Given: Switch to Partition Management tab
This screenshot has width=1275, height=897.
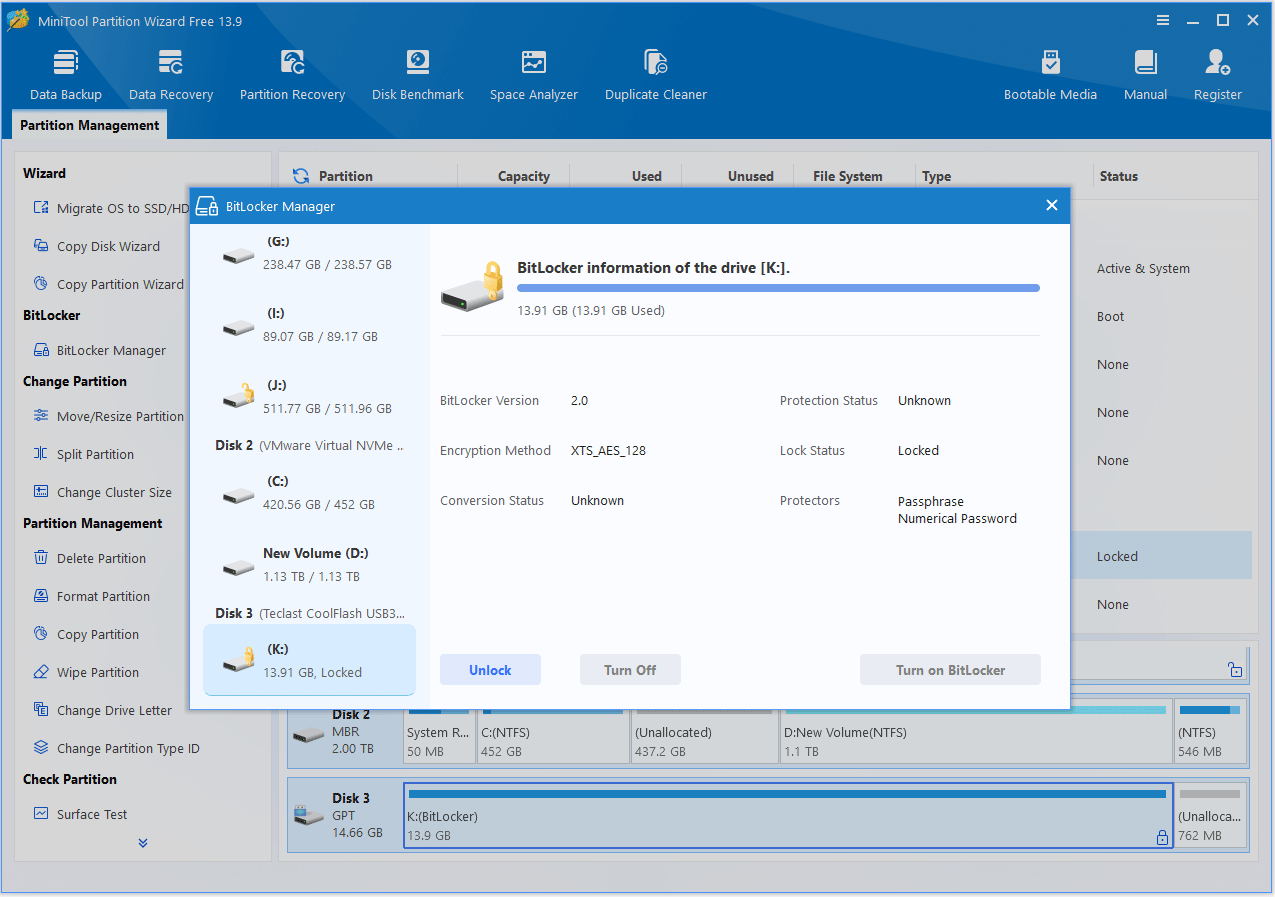Looking at the screenshot, I should [x=90, y=125].
